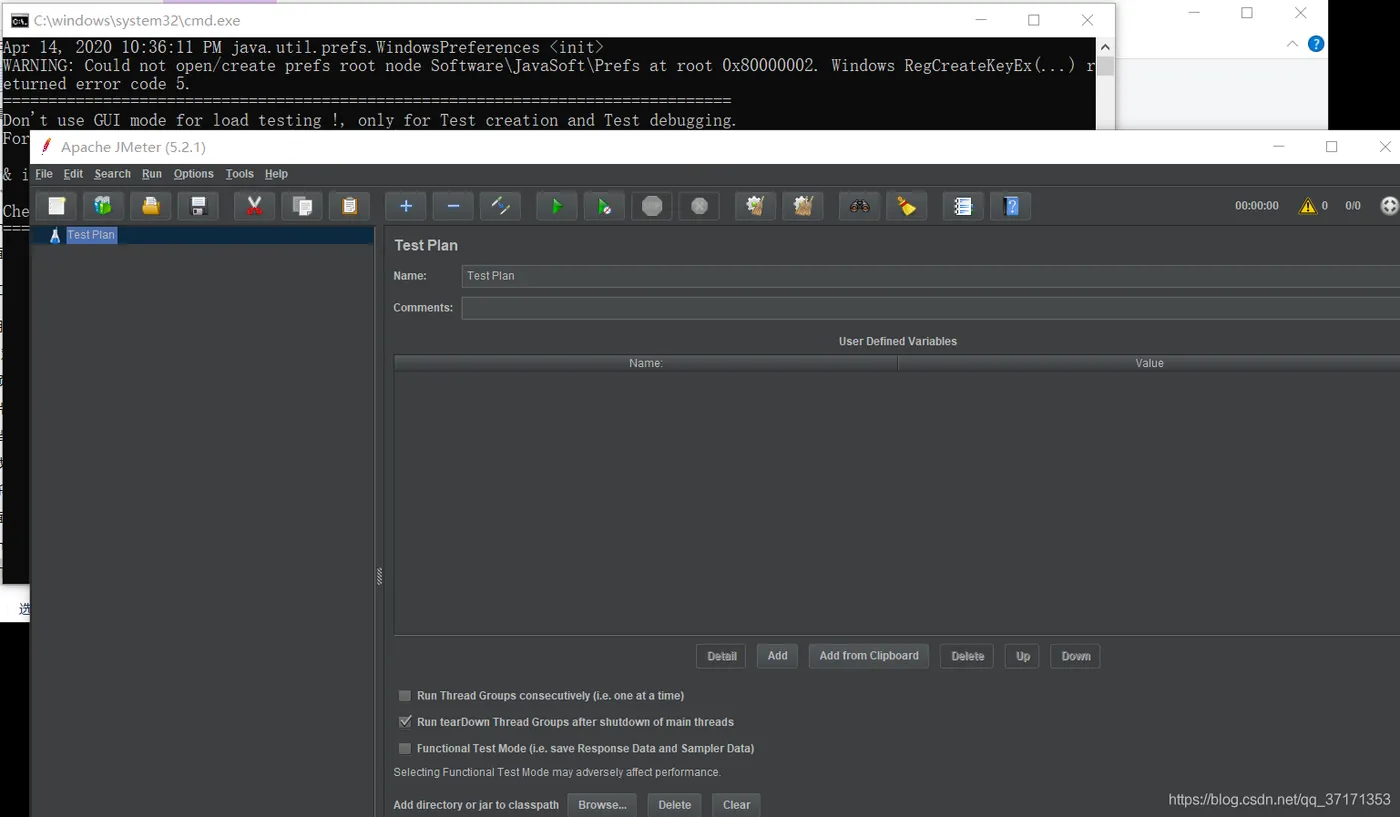Image resolution: width=1400 pixels, height=817 pixels.
Task: Create a new test plan via New icon
Action: (x=57, y=206)
